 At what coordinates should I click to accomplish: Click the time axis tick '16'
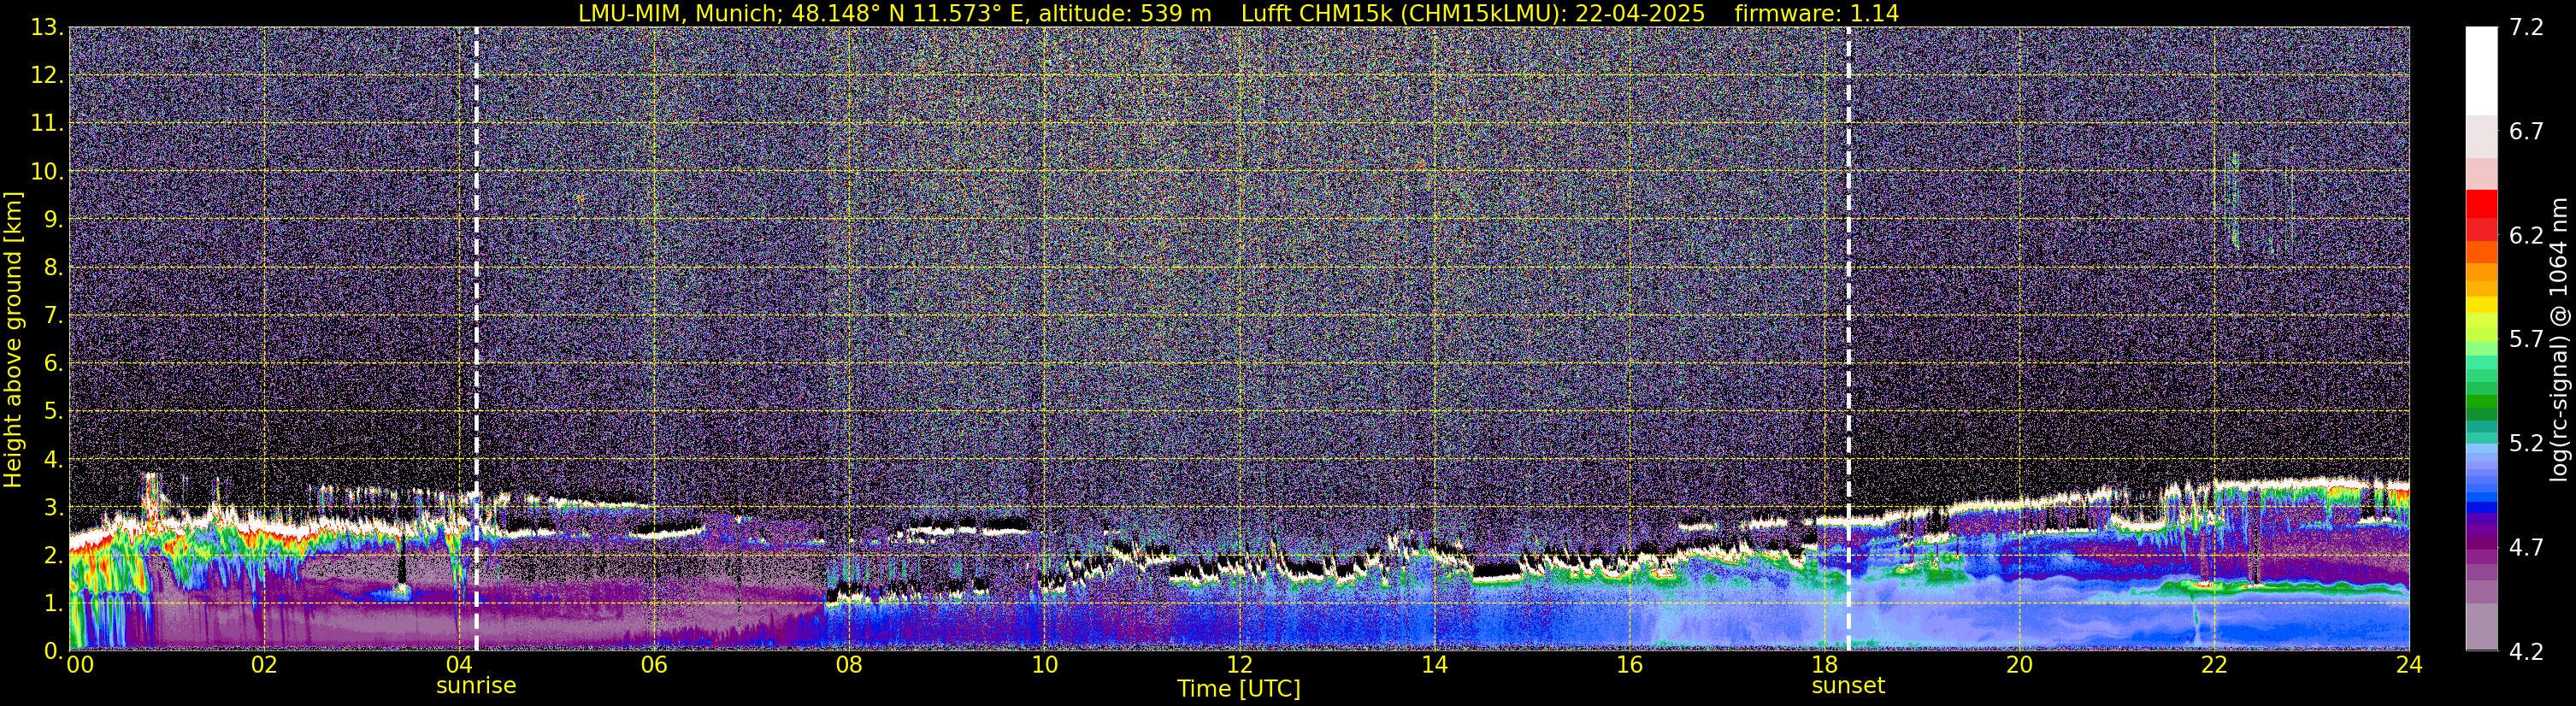[x=1629, y=665]
